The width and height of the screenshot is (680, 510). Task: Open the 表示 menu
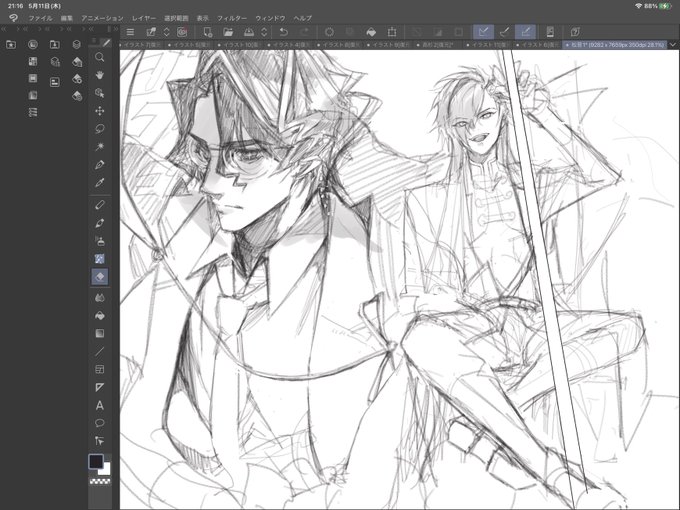point(203,18)
